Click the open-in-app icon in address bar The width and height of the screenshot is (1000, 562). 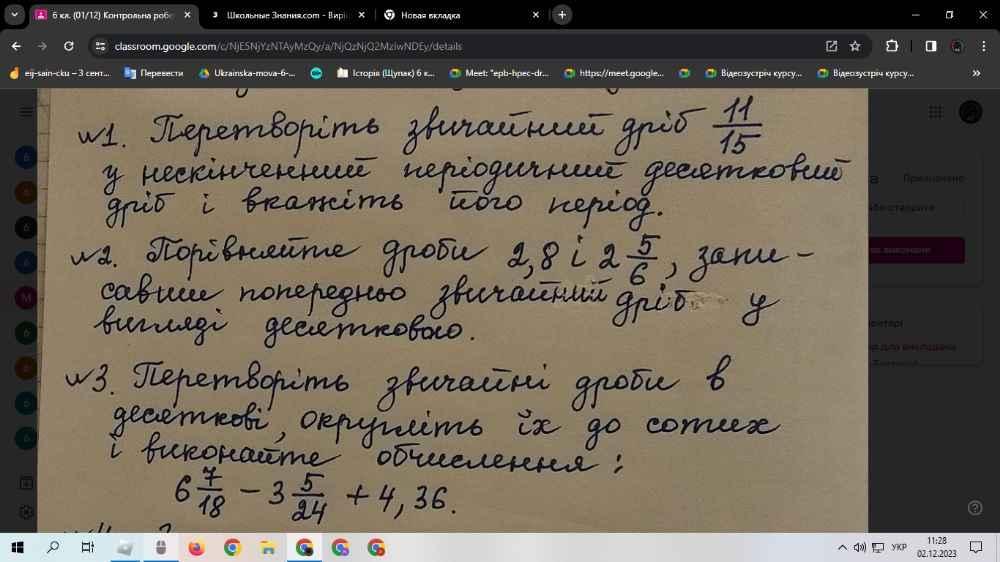[x=831, y=46]
